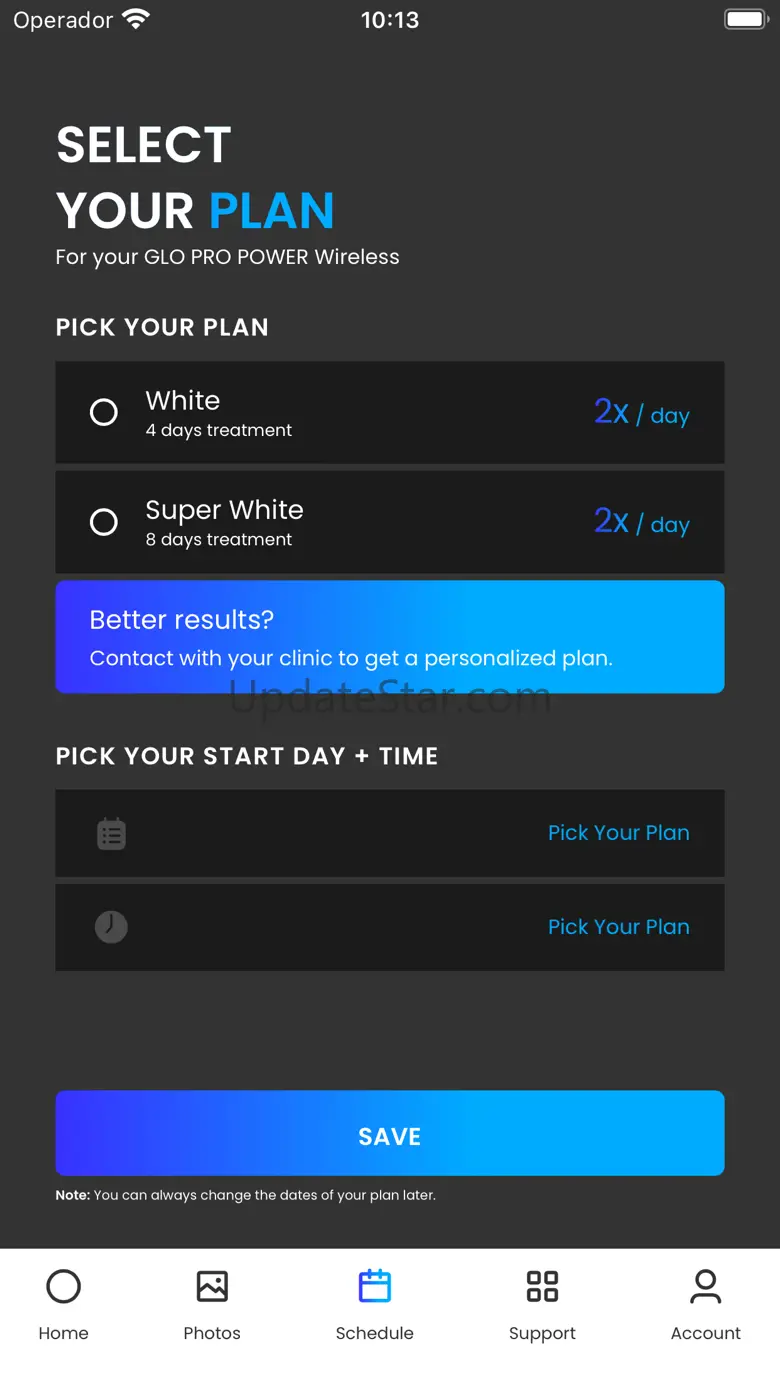
Task: Select the White plan radio button
Action: point(104,412)
